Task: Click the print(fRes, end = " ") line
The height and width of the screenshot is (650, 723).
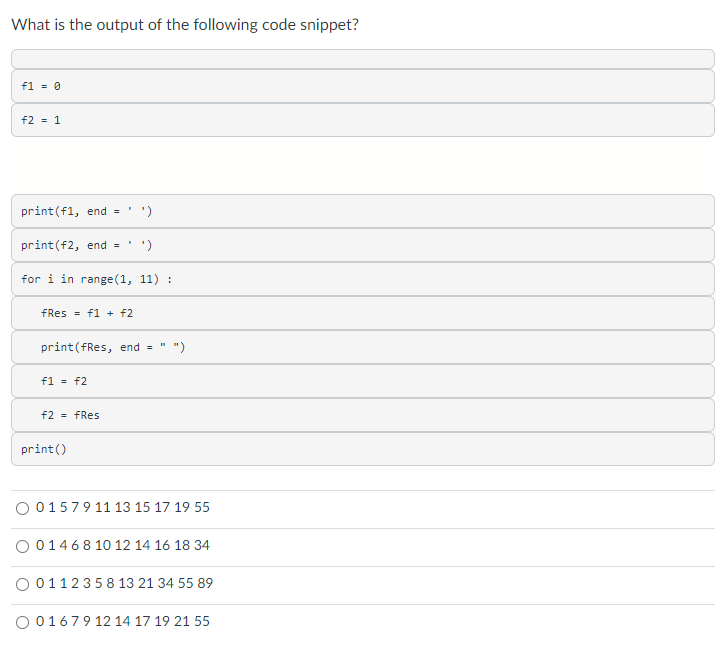Action: (113, 348)
